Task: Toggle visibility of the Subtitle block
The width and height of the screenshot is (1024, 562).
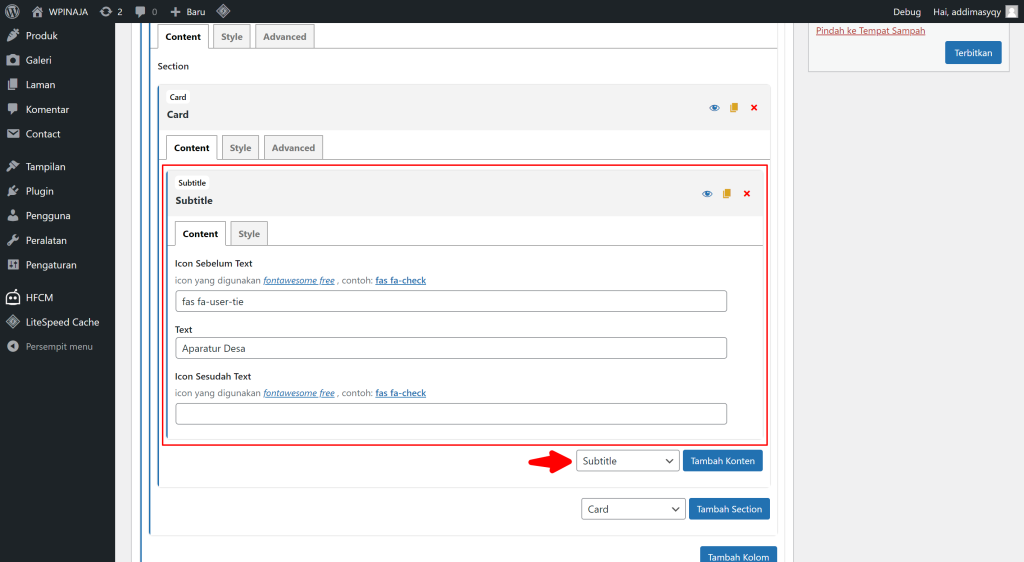Action: [x=707, y=194]
